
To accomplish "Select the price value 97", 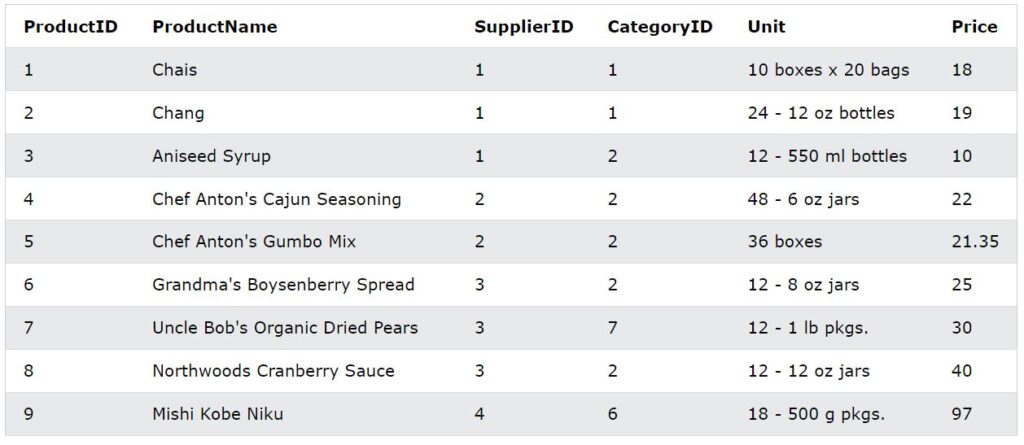I will point(962,414).
